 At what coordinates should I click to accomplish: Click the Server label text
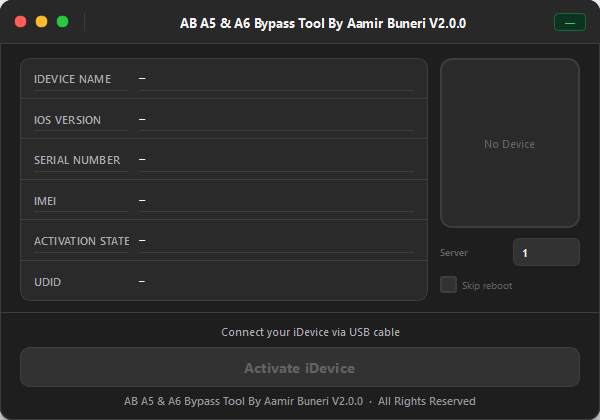pyautogui.click(x=454, y=253)
